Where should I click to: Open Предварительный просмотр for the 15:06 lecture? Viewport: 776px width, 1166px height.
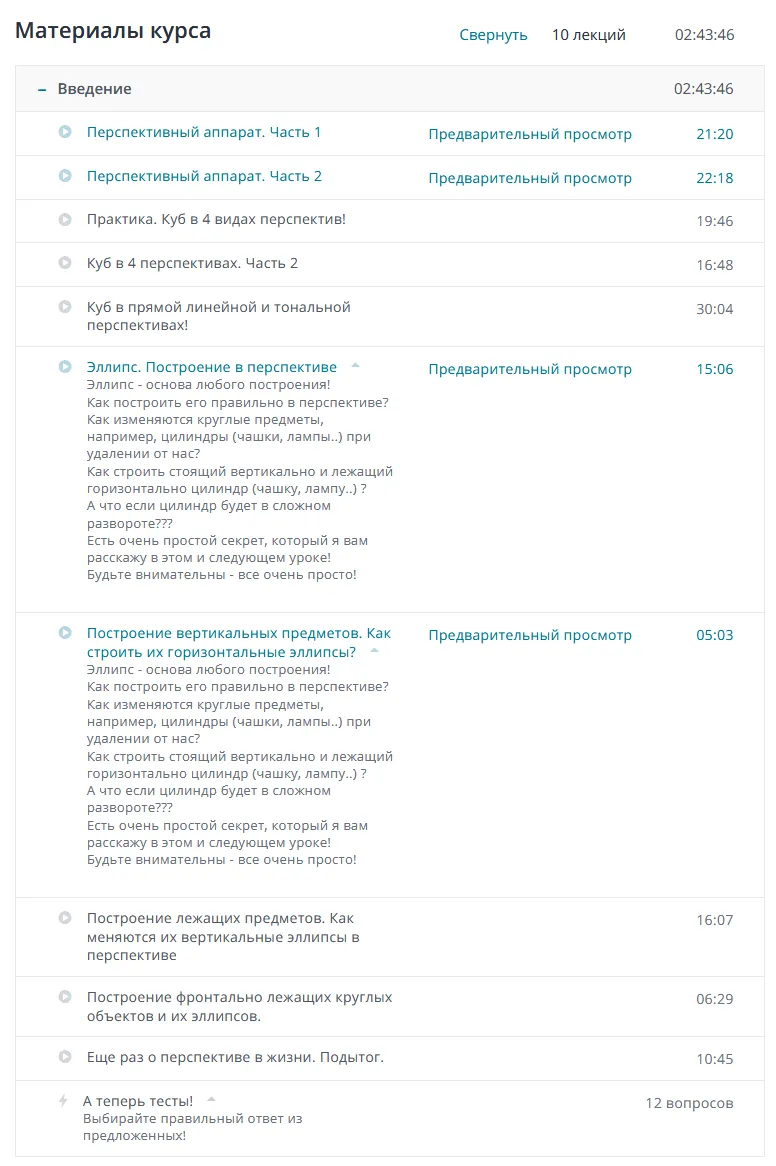point(530,369)
